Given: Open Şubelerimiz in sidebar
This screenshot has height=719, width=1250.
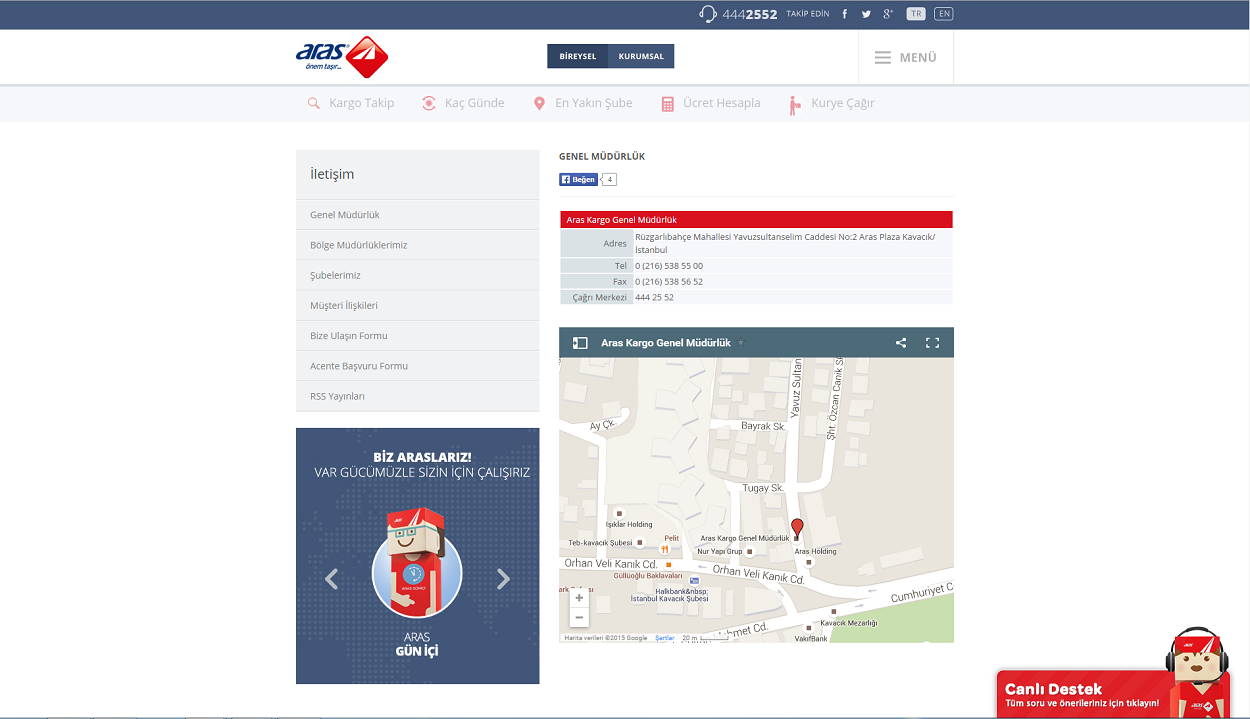Looking at the screenshot, I should coord(417,275).
